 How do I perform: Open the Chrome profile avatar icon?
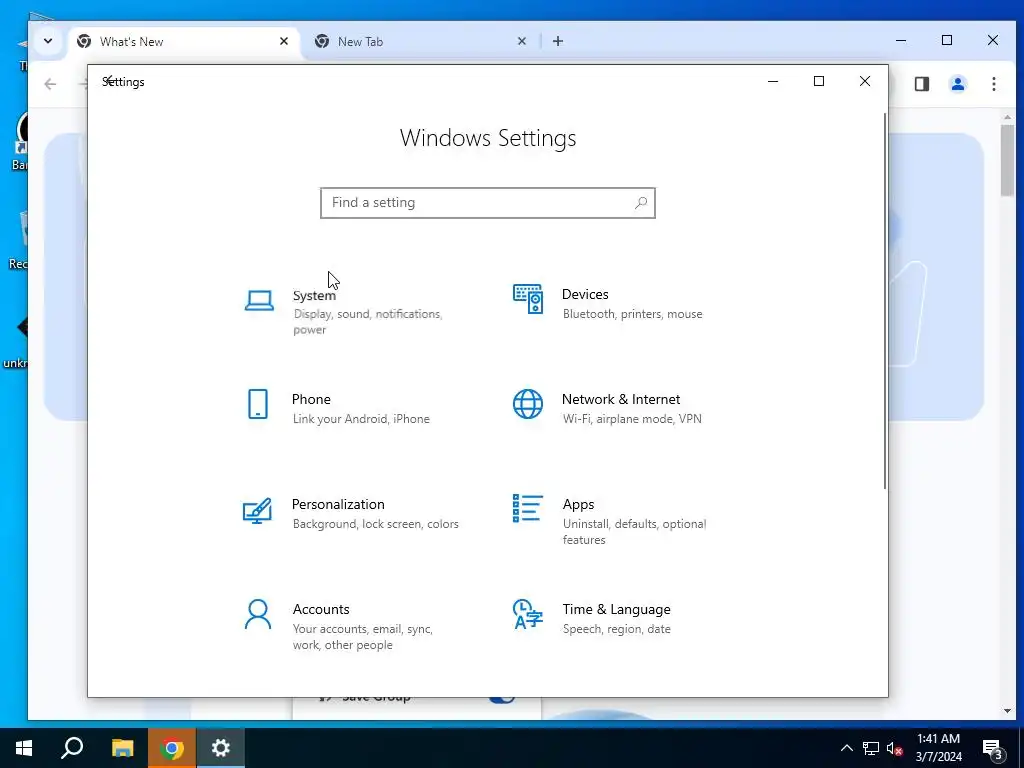tap(957, 84)
